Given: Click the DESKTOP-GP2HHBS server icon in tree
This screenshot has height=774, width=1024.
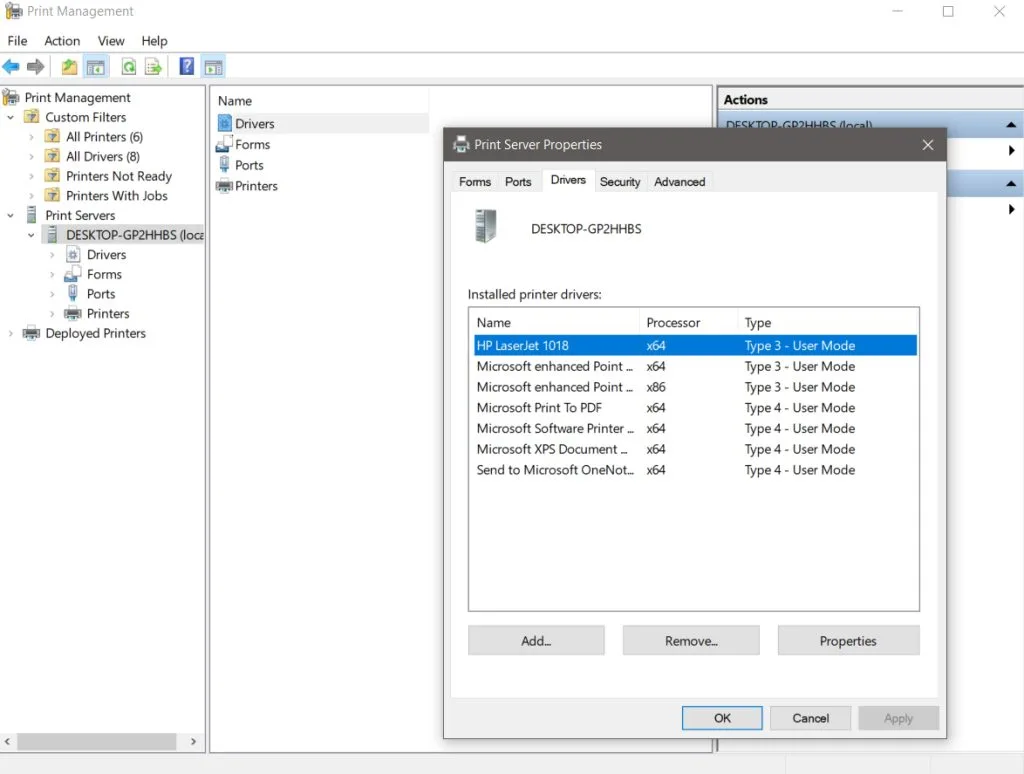Looking at the screenshot, I should pos(52,234).
